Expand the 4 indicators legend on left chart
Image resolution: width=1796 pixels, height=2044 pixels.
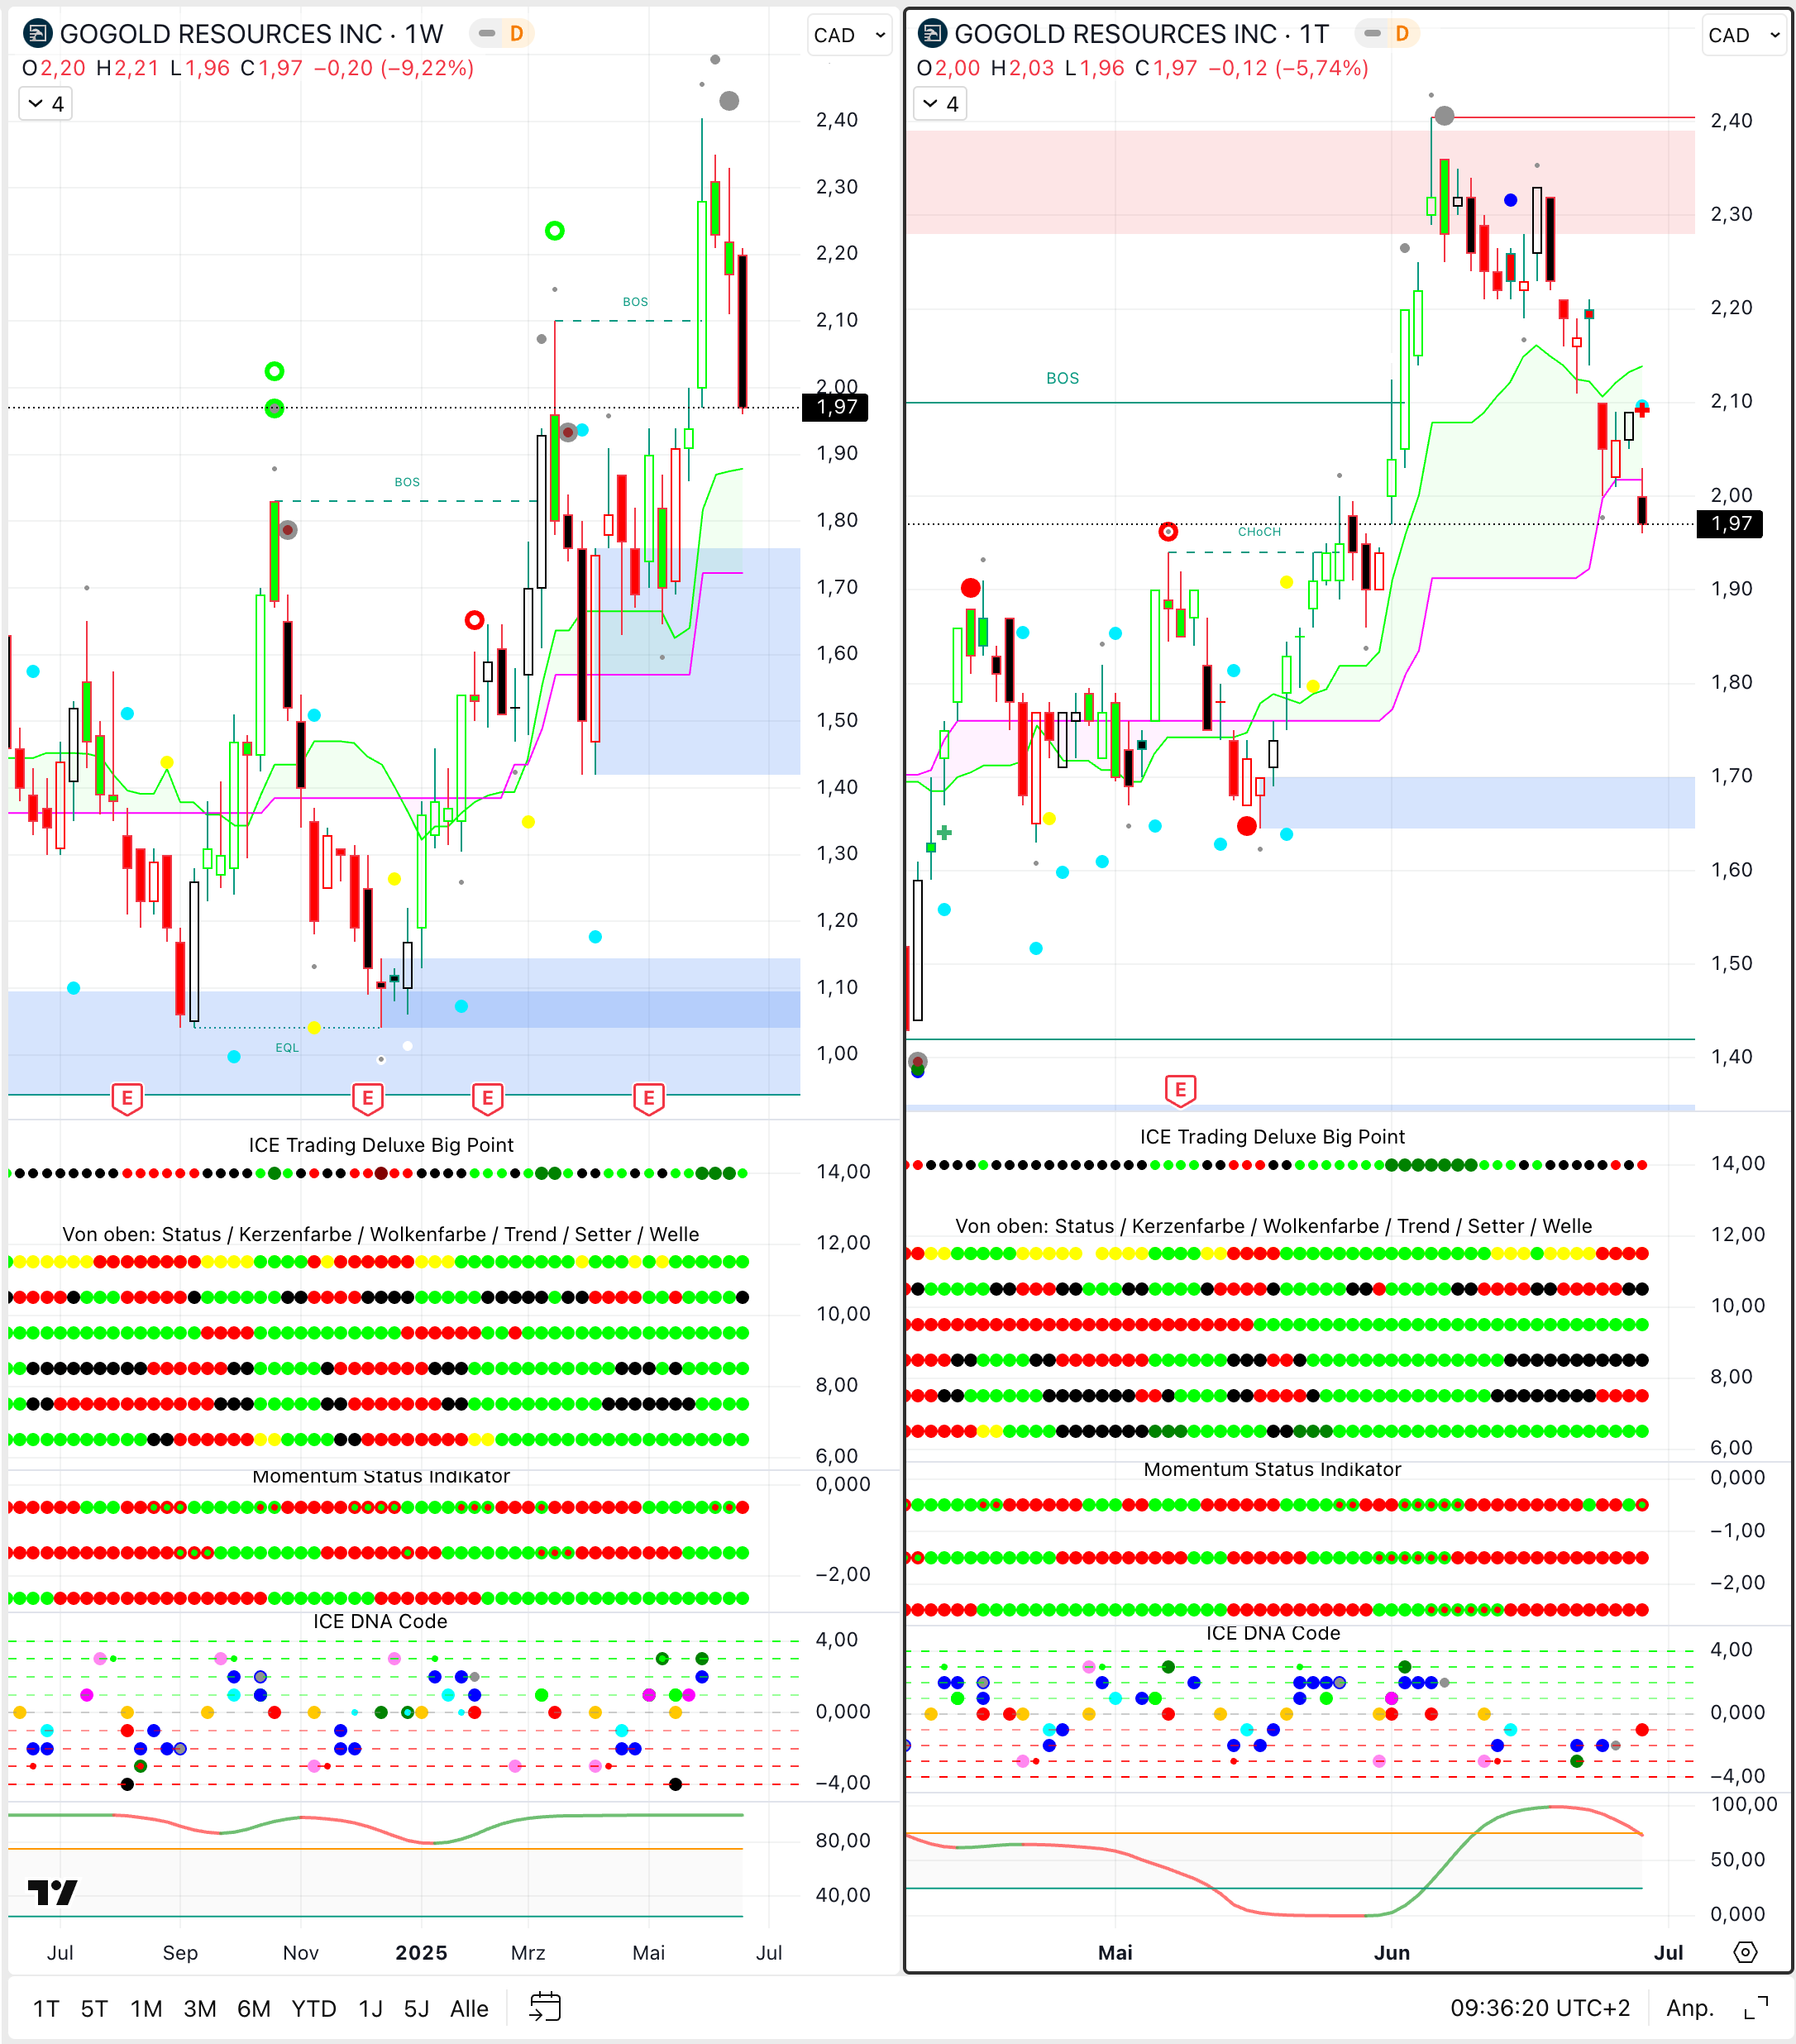pos(46,104)
